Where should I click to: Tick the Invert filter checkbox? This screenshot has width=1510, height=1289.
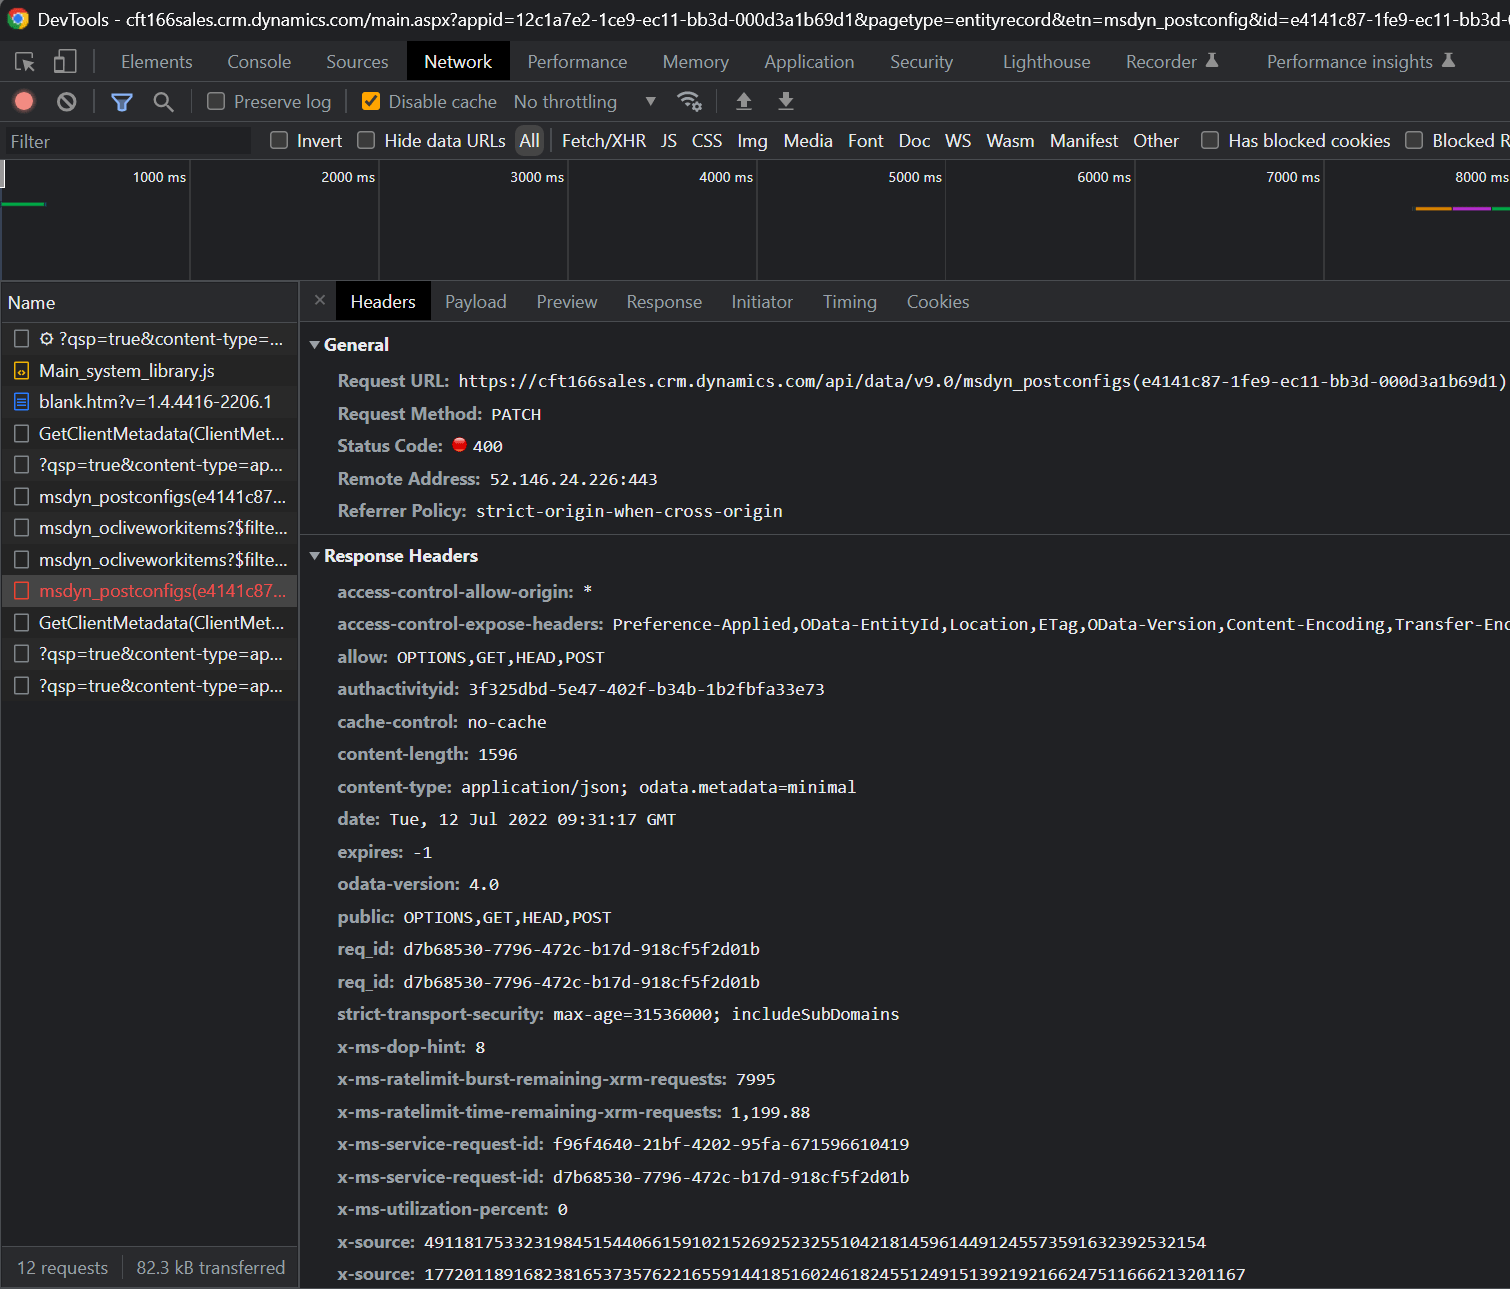(279, 140)
